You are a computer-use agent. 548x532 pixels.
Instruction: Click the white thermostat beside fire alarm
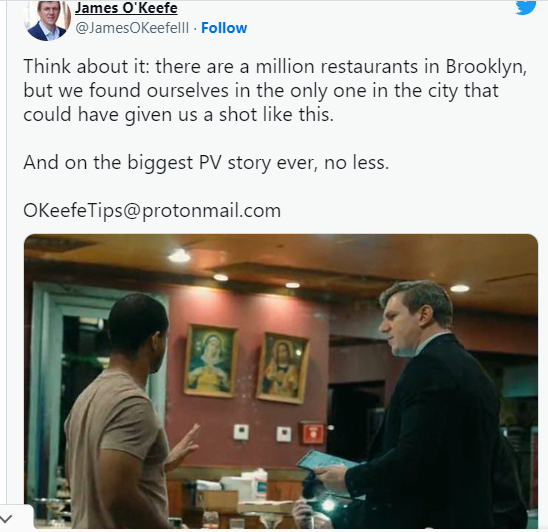pyautogui.click(x=284, y=434)
